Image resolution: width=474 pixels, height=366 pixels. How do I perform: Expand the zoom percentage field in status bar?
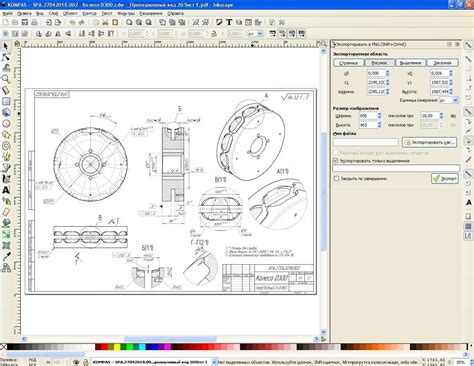(461, 362)
